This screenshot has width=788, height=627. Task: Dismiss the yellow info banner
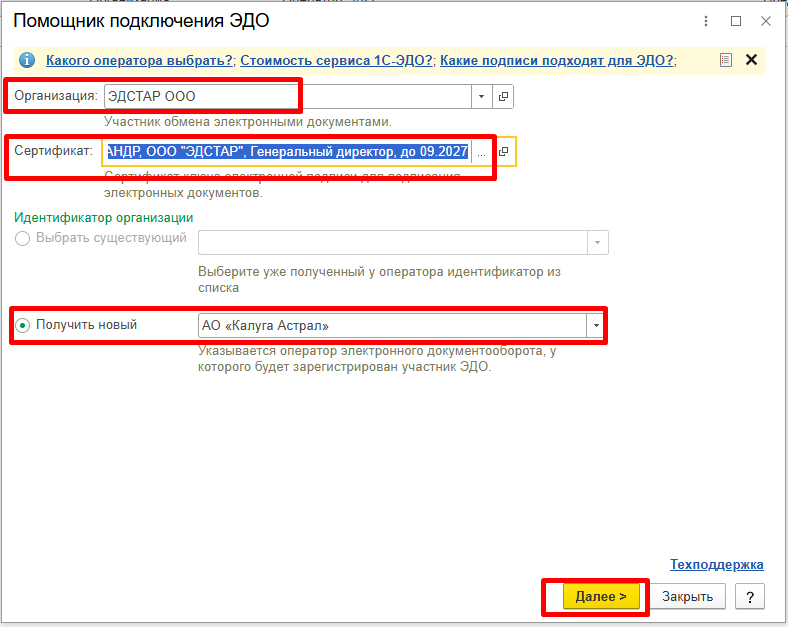[x=751, y=60]
